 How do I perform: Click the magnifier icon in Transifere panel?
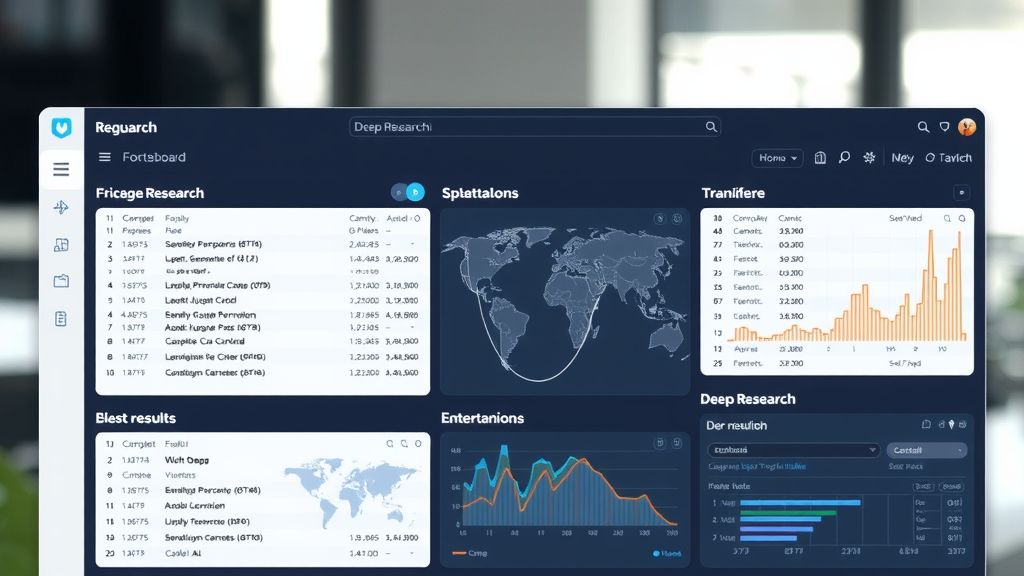coord(946,218)
